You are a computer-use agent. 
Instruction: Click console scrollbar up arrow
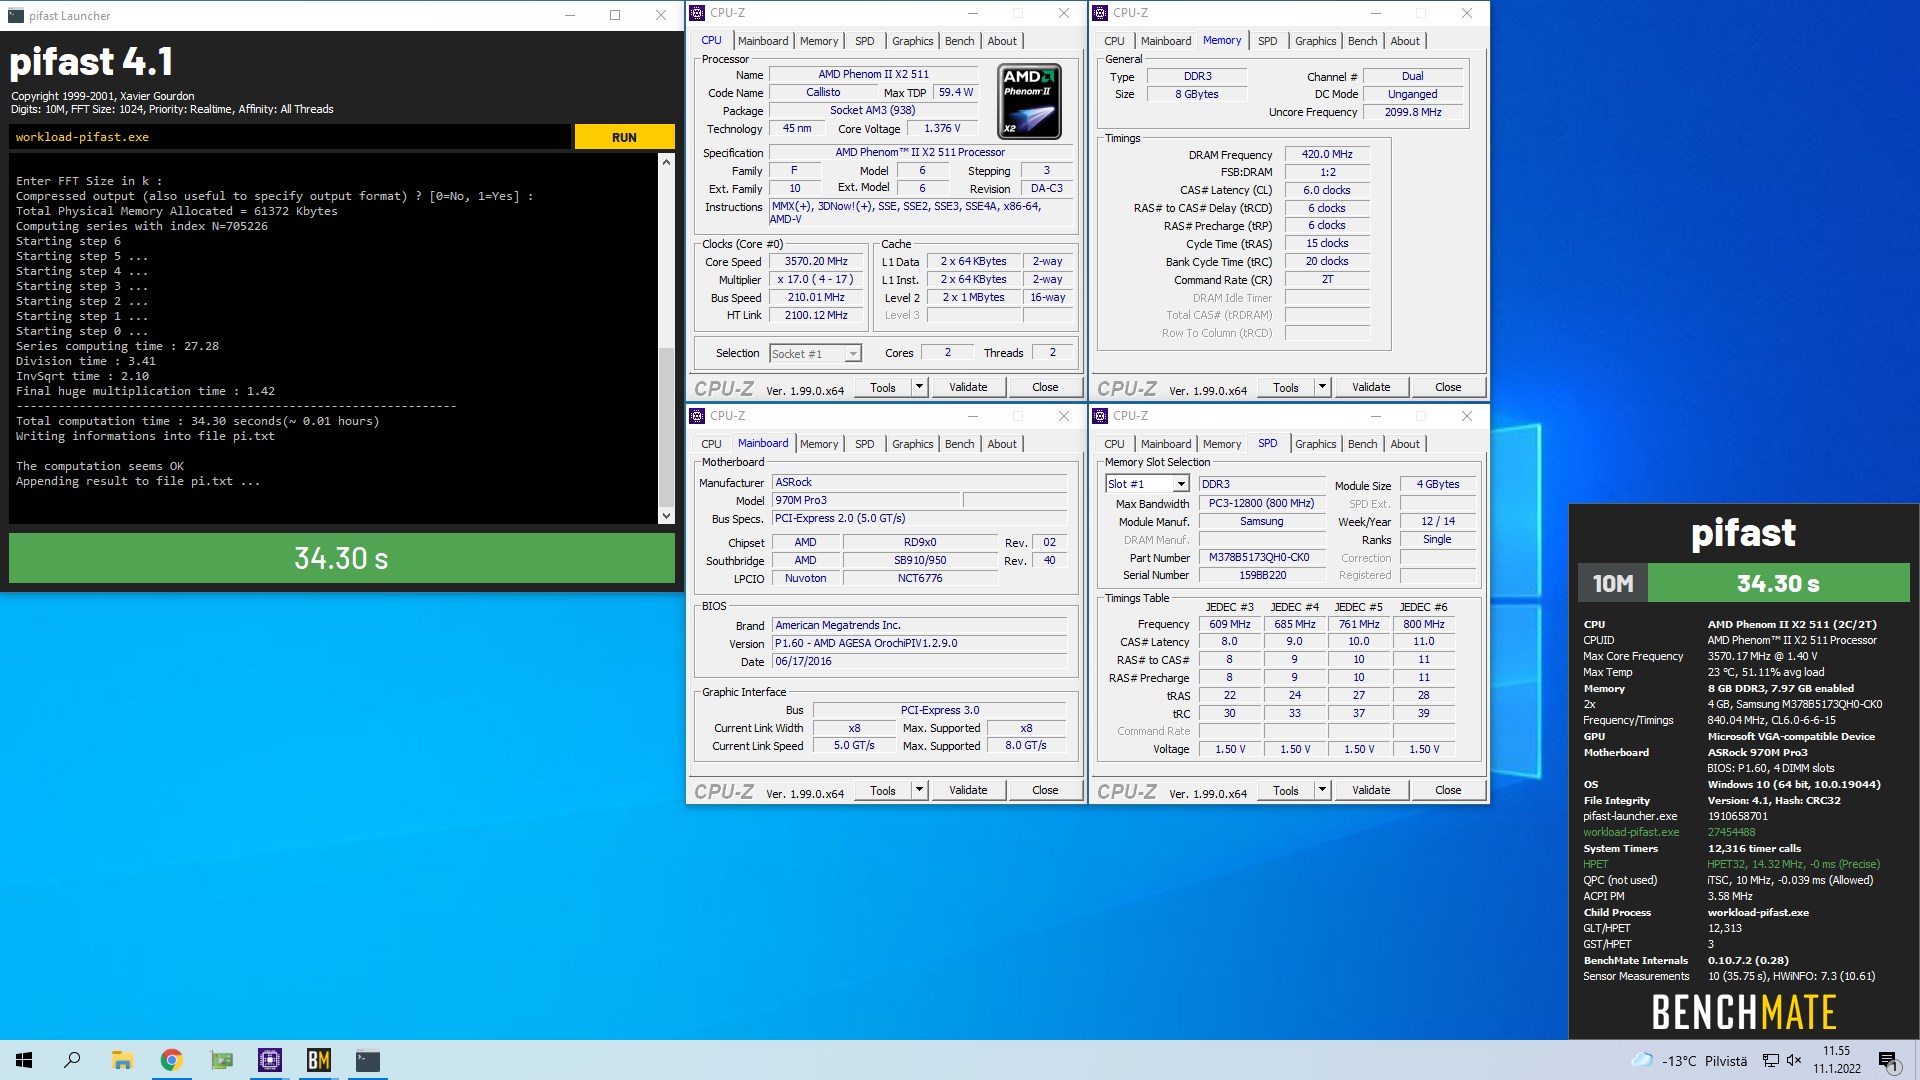666,161
